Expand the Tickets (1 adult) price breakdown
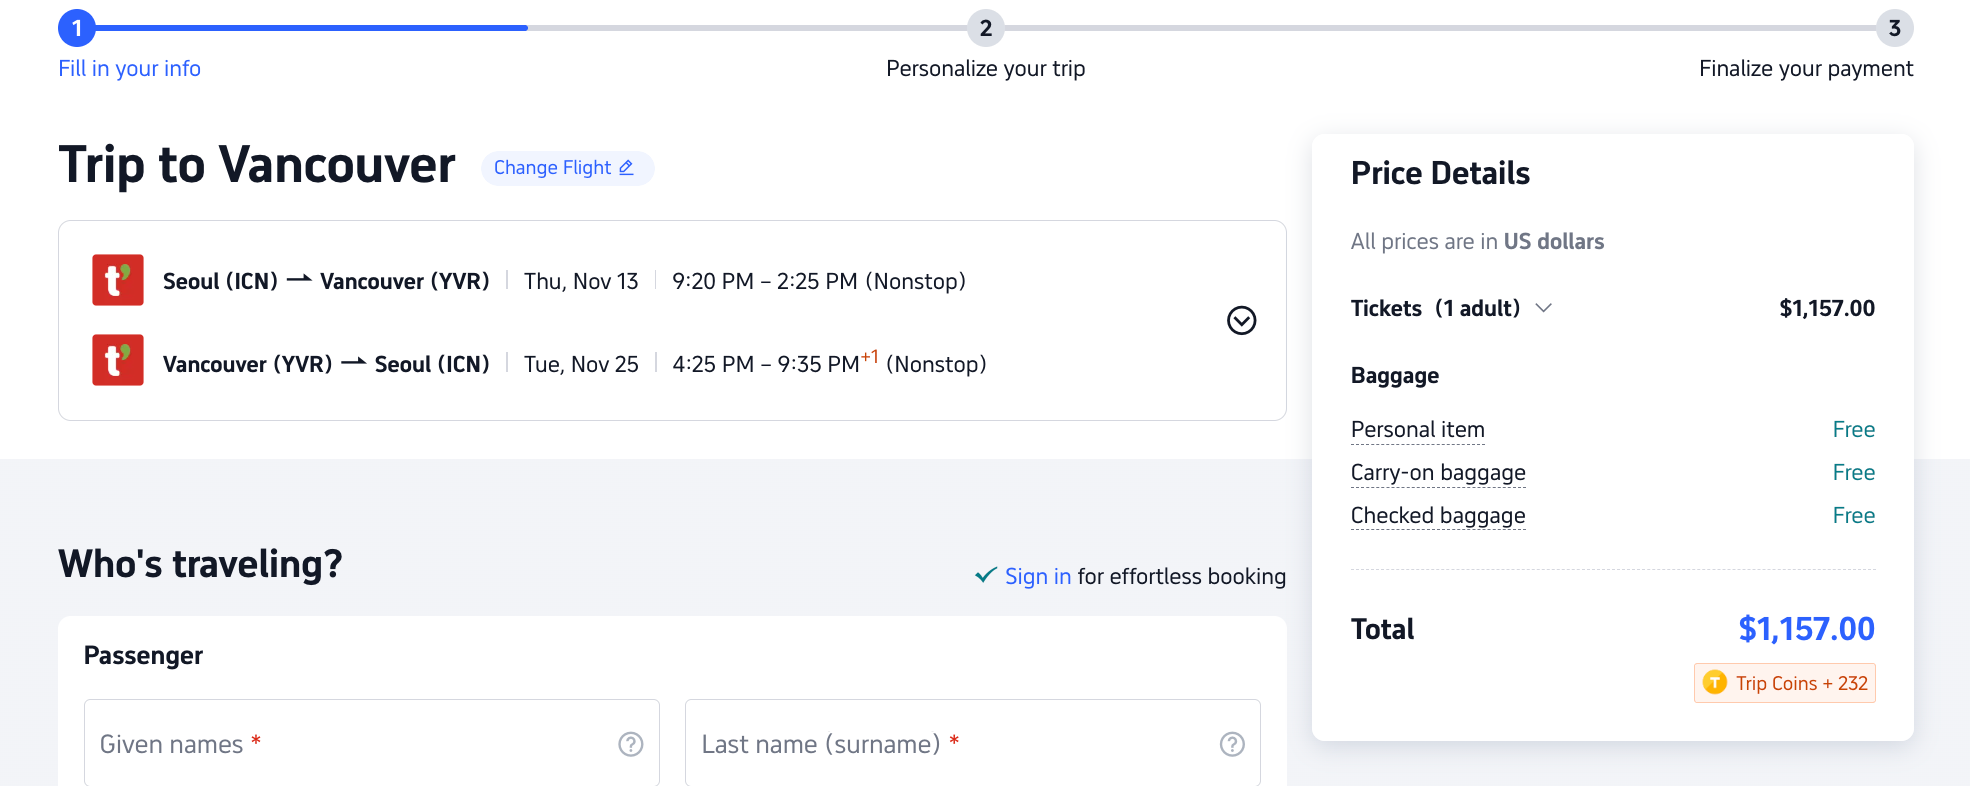Viewport: 1970px width, 786px height. 1543,308
